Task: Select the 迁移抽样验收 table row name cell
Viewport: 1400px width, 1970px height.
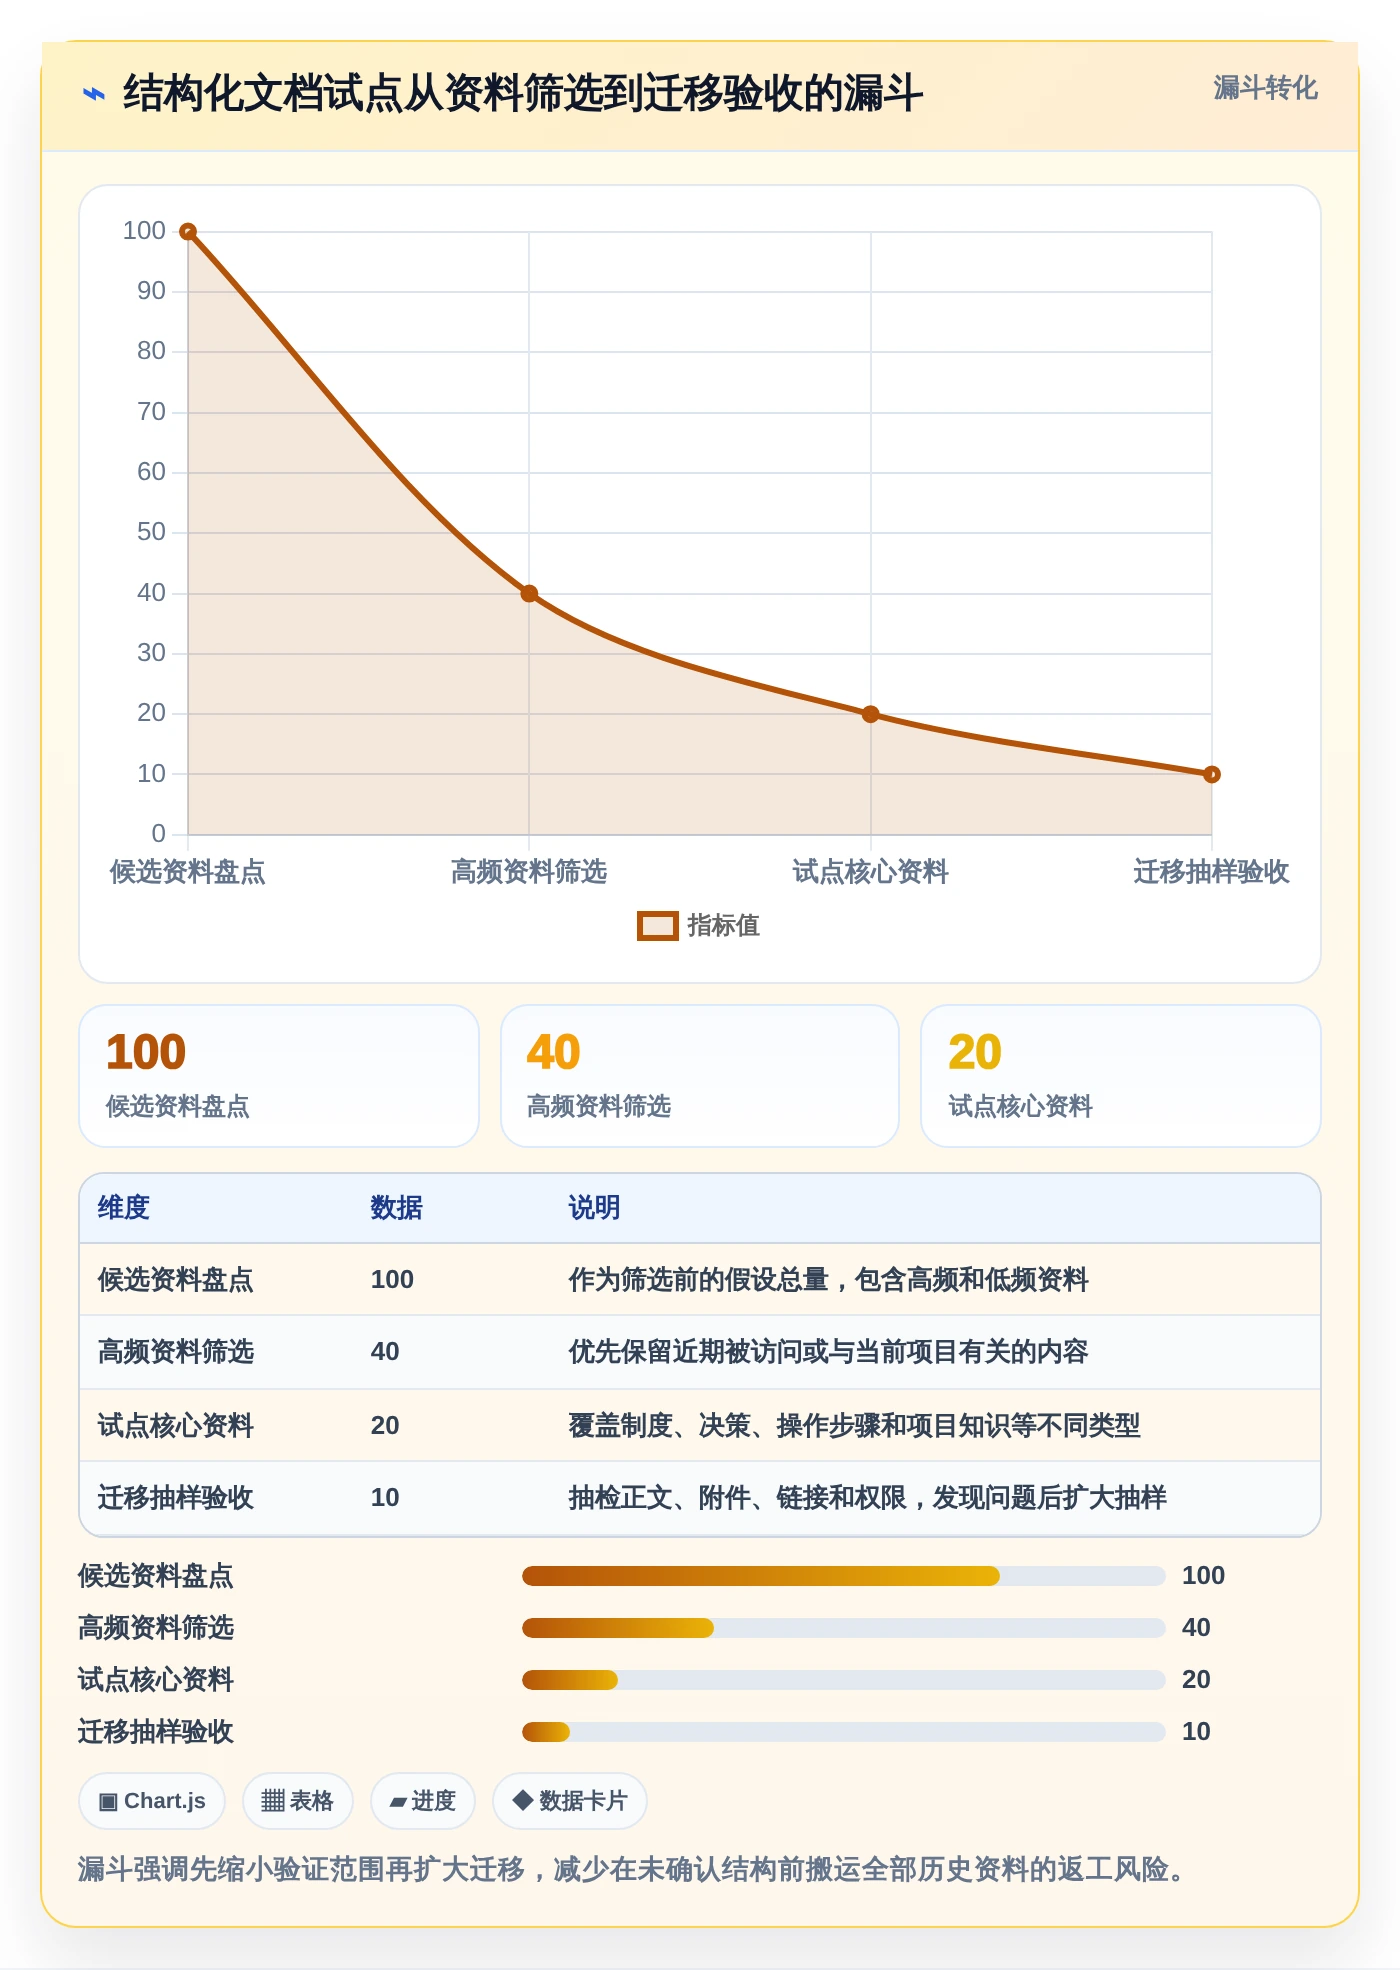Action: click(x=176, y=1498)
